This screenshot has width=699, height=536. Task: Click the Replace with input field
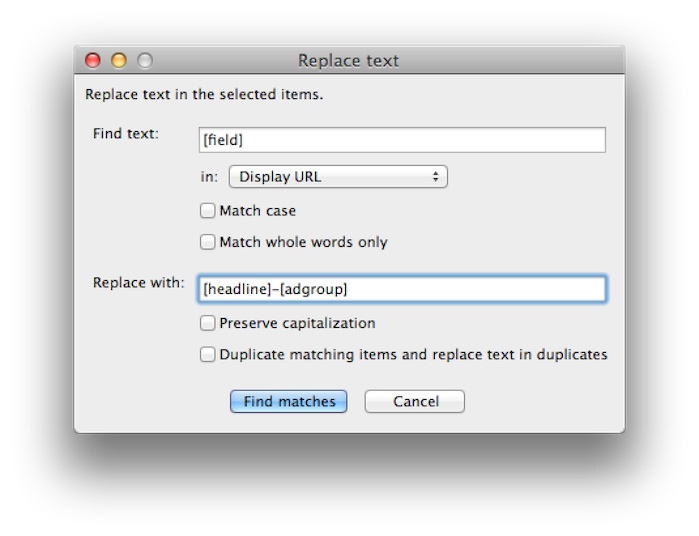point(402,289)
